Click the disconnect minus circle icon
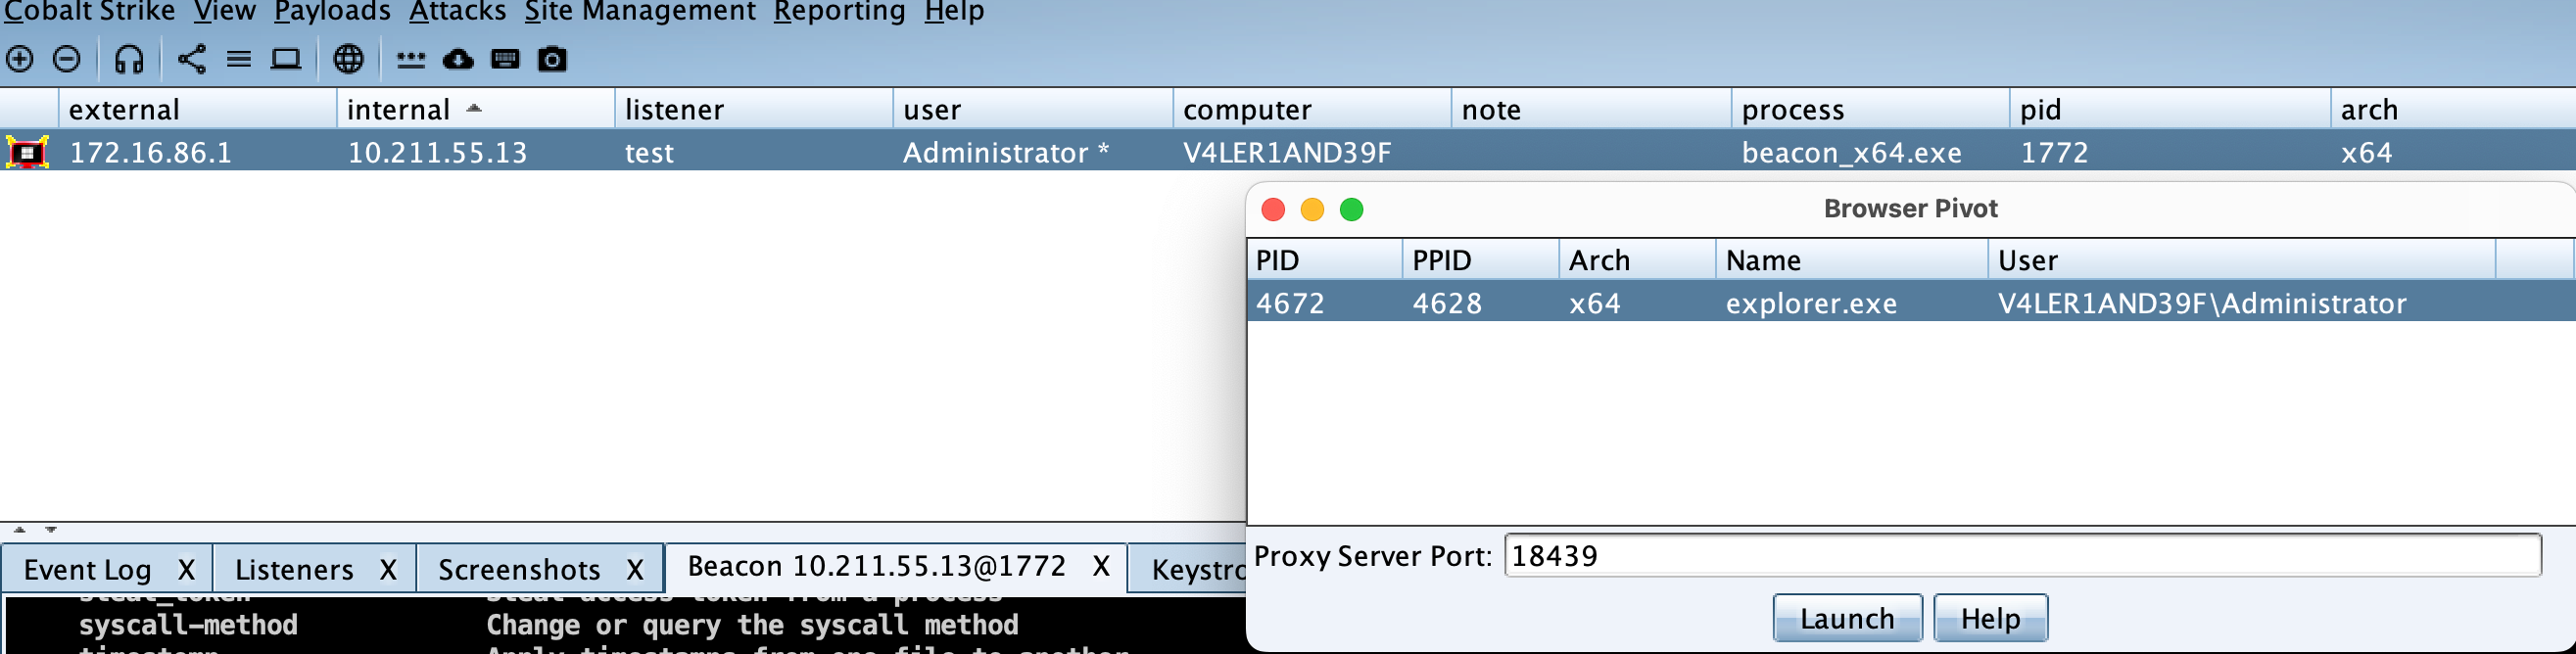The image size is (2576, 654). click(x=67, y=59)
